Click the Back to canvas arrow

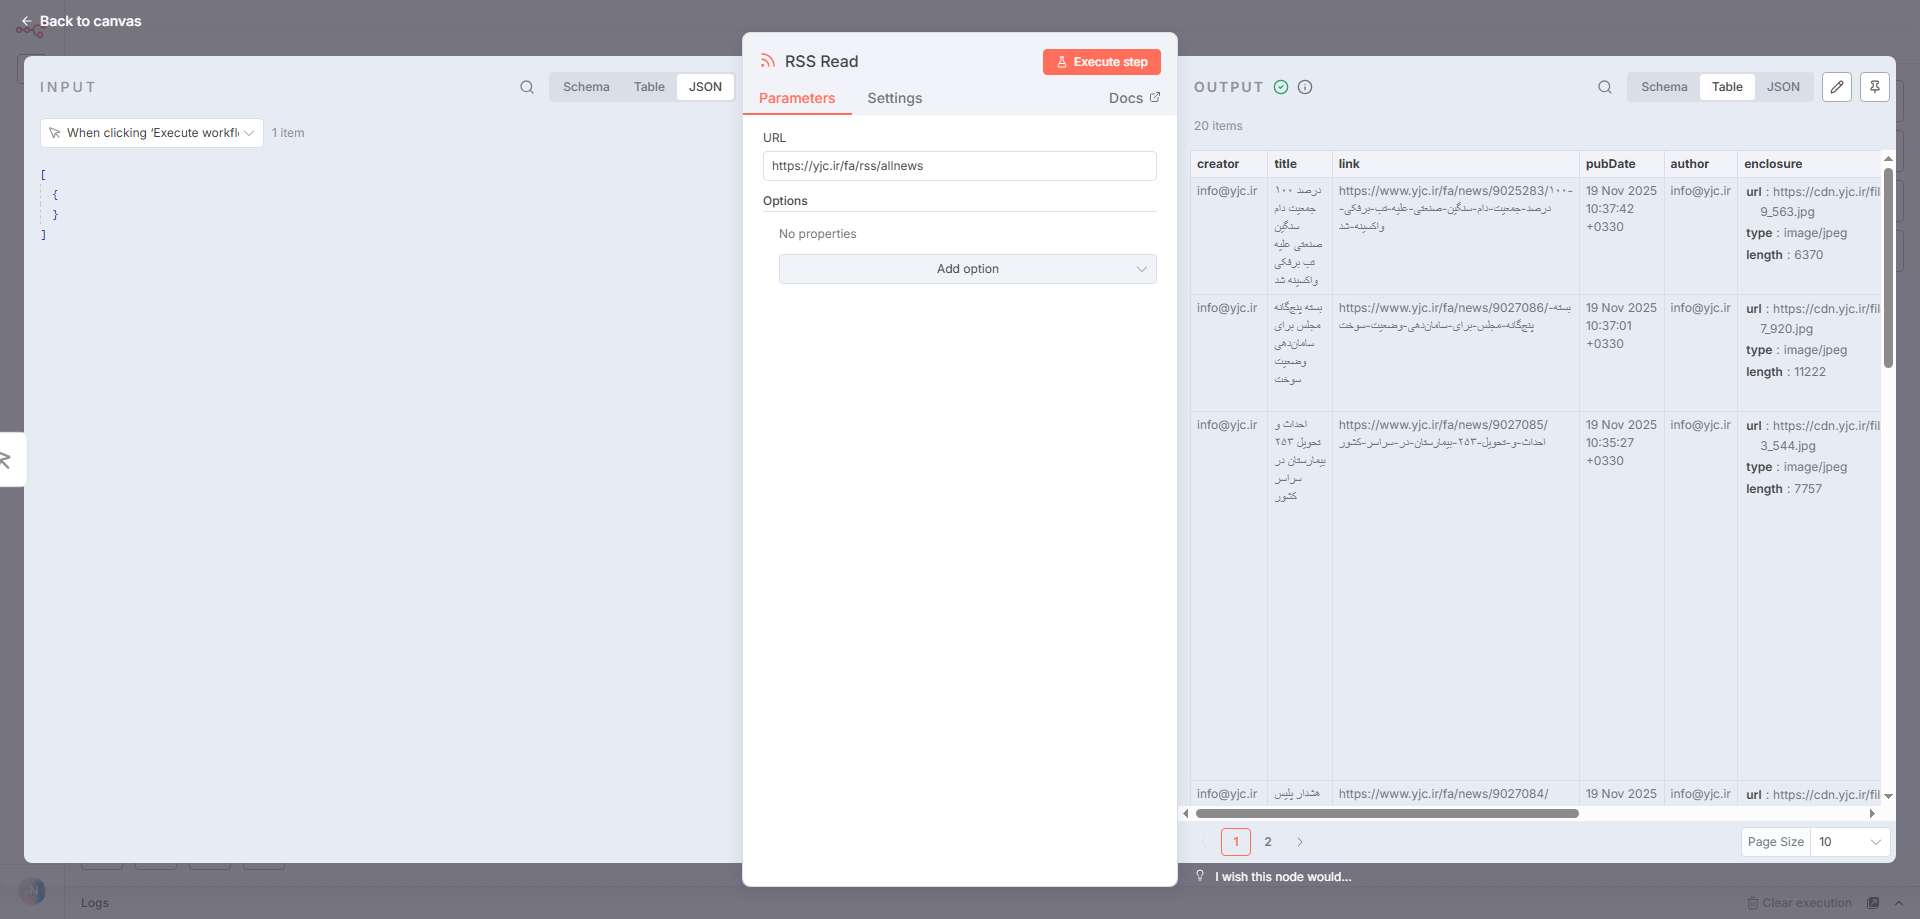(x=27, y=21)
